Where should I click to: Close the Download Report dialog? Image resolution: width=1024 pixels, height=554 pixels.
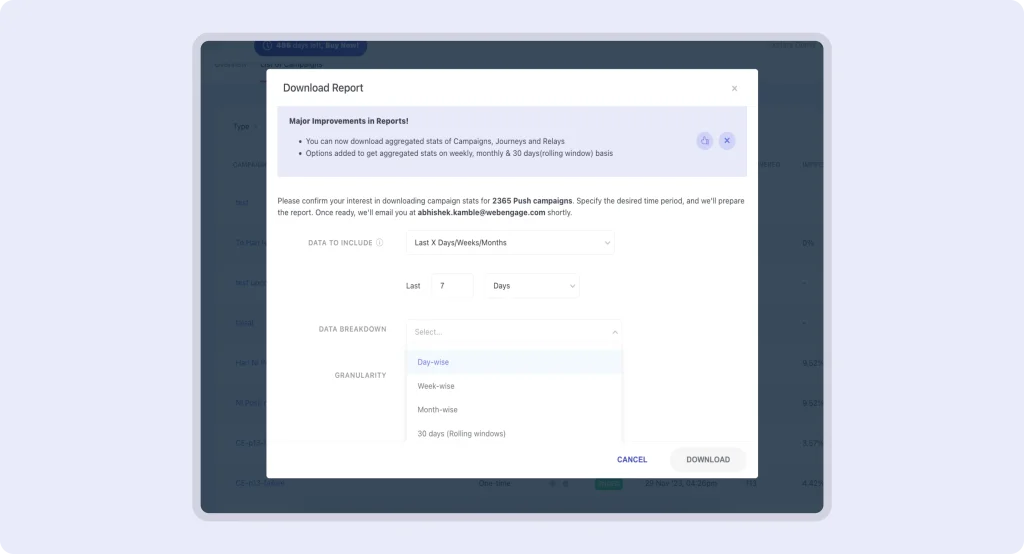tap(734, 88)
